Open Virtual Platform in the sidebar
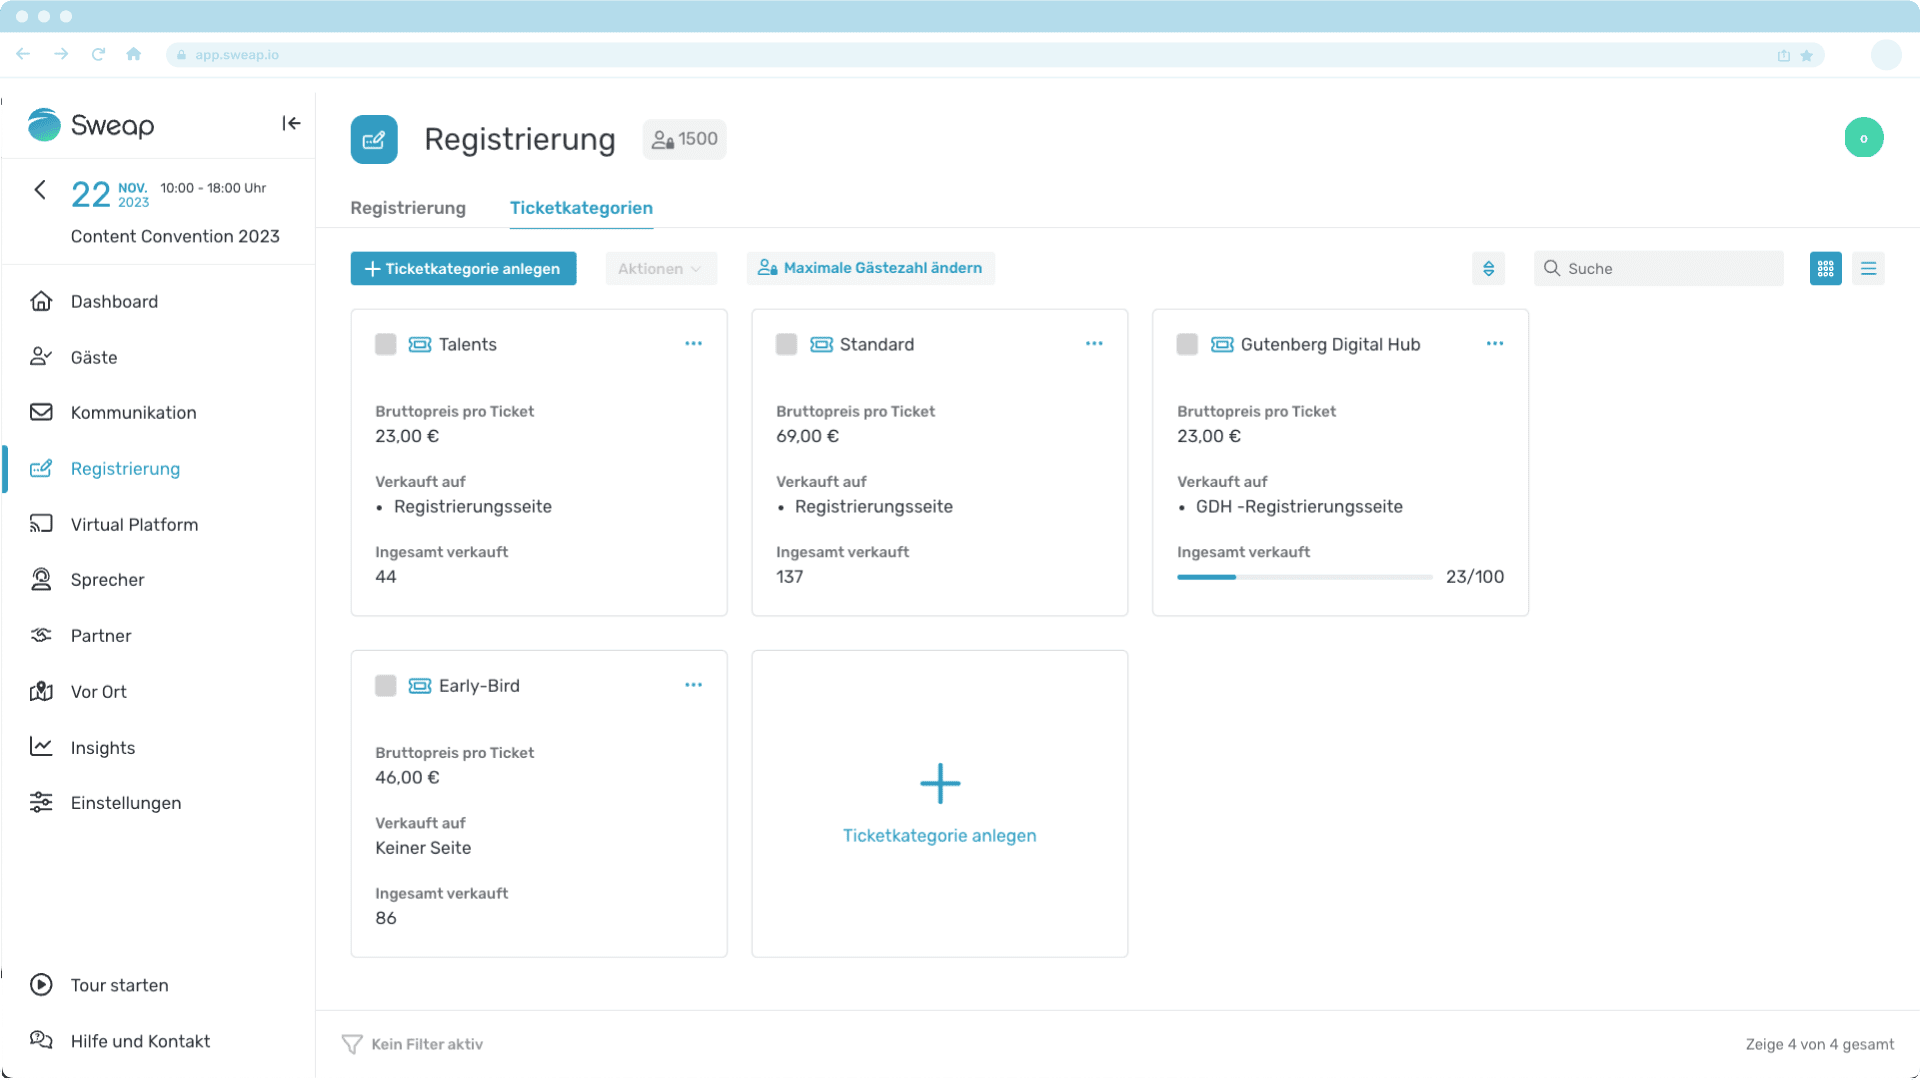Screen dimensions: 1920x1081 pyautogui.click(x=134, y=524)
